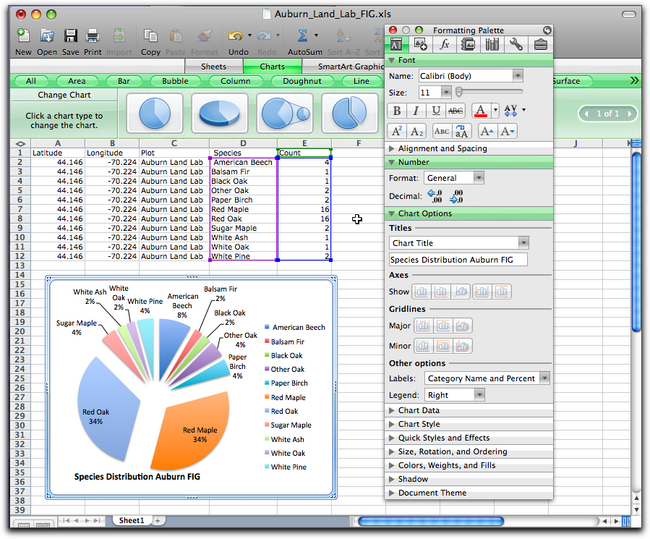Toggle italic formatting in Formatting Palette
650x539 pixels.
[x=418, y=111]
